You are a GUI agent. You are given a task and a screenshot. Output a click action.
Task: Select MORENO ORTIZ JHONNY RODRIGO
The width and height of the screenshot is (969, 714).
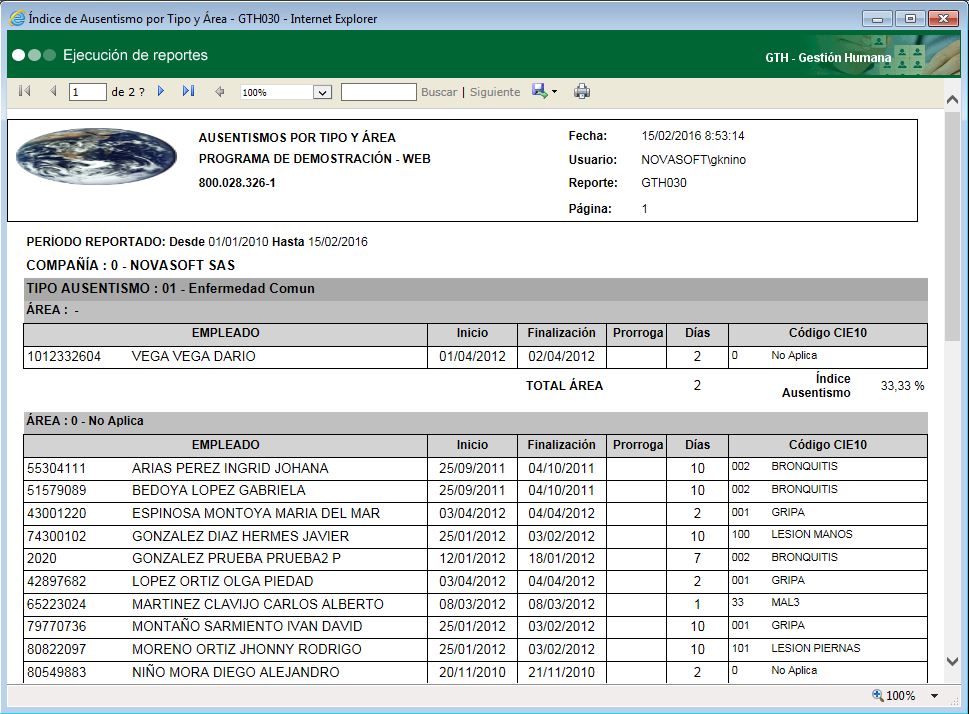[247, 649]
